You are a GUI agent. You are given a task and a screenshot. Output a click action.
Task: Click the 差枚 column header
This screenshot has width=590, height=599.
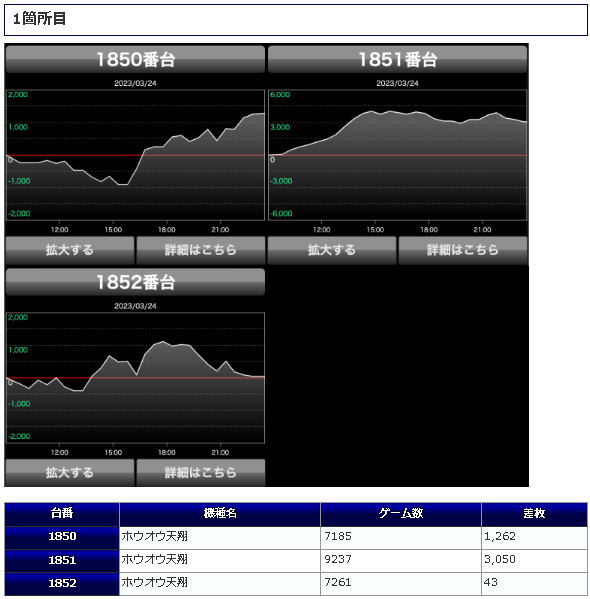(x=534, y=514)
